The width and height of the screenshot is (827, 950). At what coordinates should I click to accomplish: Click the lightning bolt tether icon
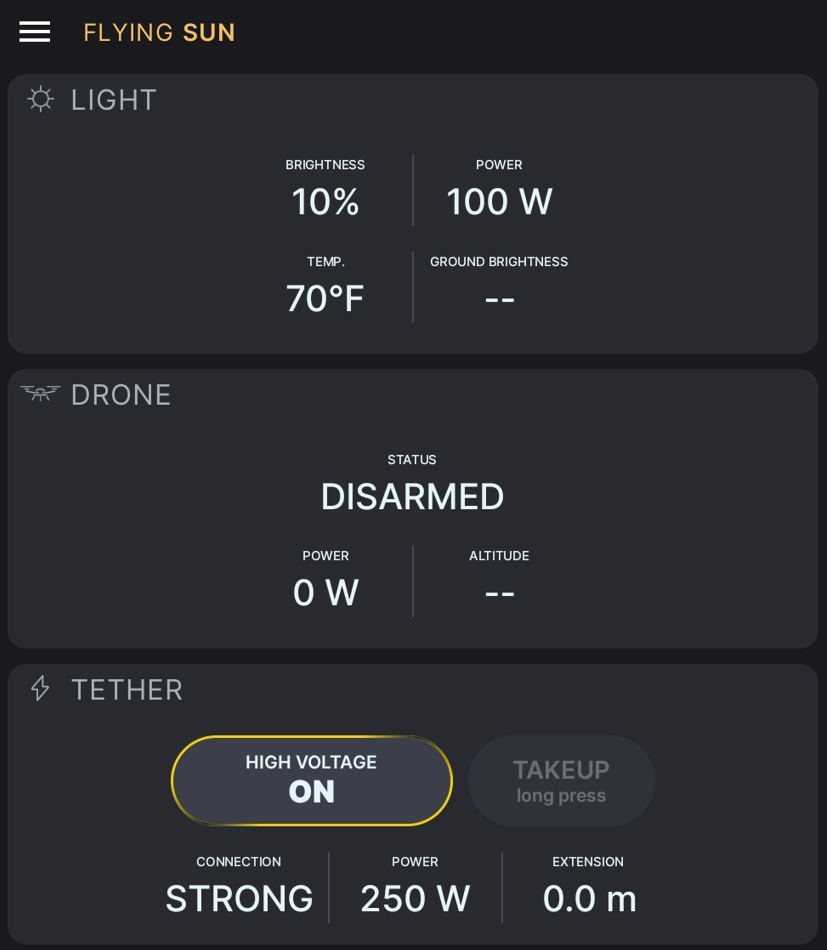click(40, 688)
